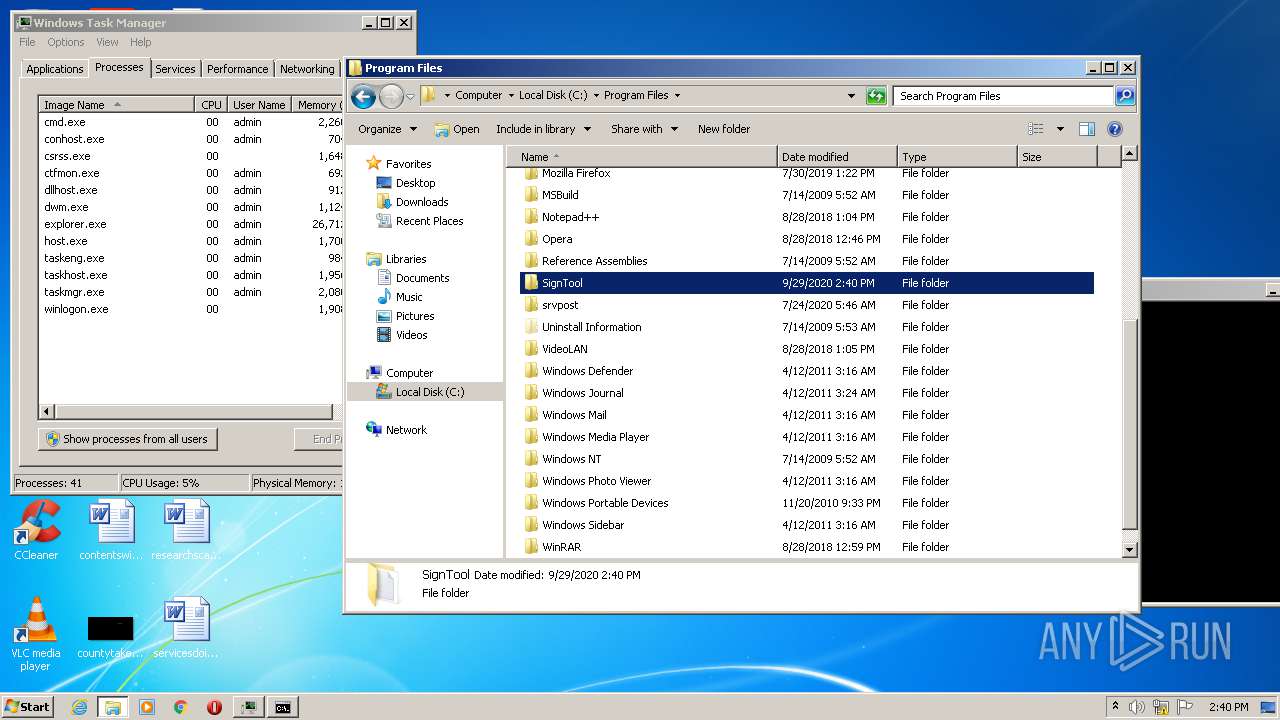Screen dimensions: 1280x720
Task: Click the taskbar clock showing 2:40 PM
Action: click(x=1228, y=707)
